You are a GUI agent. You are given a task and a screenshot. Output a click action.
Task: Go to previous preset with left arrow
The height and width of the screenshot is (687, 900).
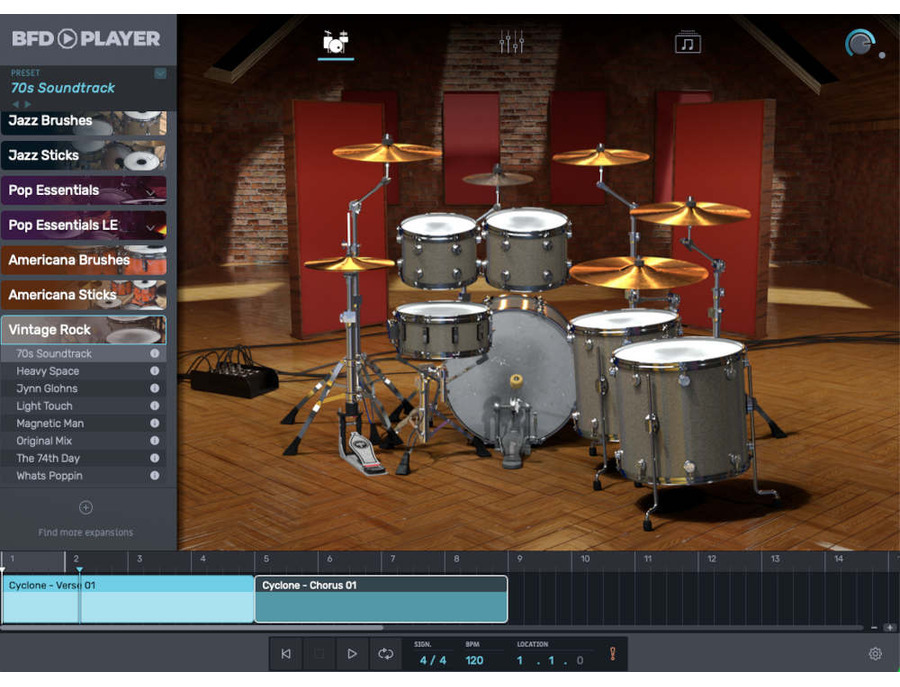(15, 104)
